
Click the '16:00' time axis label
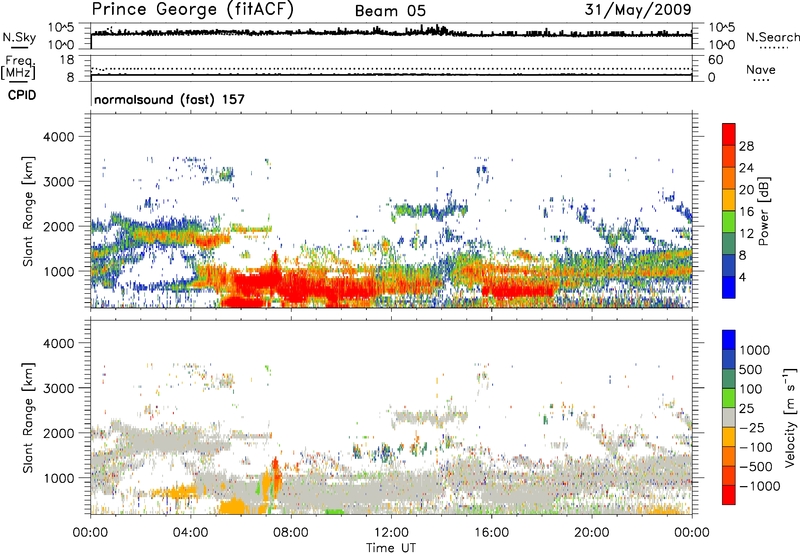491,533
